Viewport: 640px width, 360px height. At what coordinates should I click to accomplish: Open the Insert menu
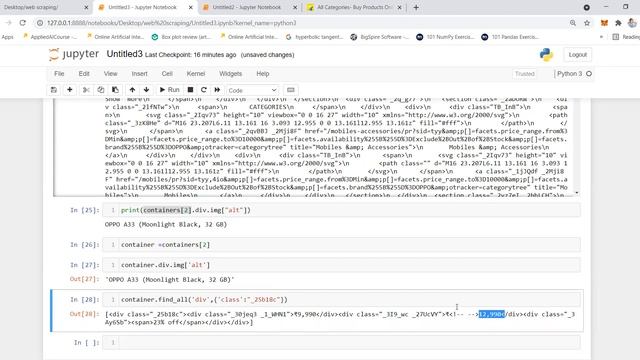point(139,73)
